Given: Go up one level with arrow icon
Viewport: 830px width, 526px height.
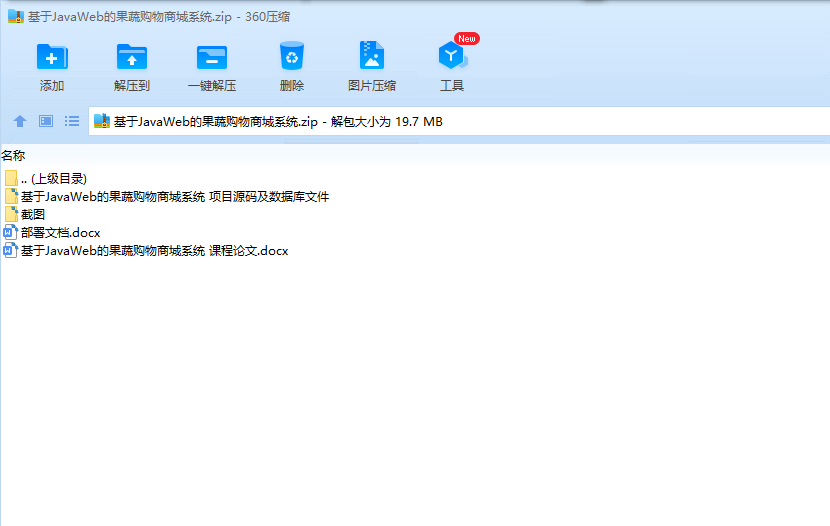Looking at the screenshot, I should [x=20, y=121].
